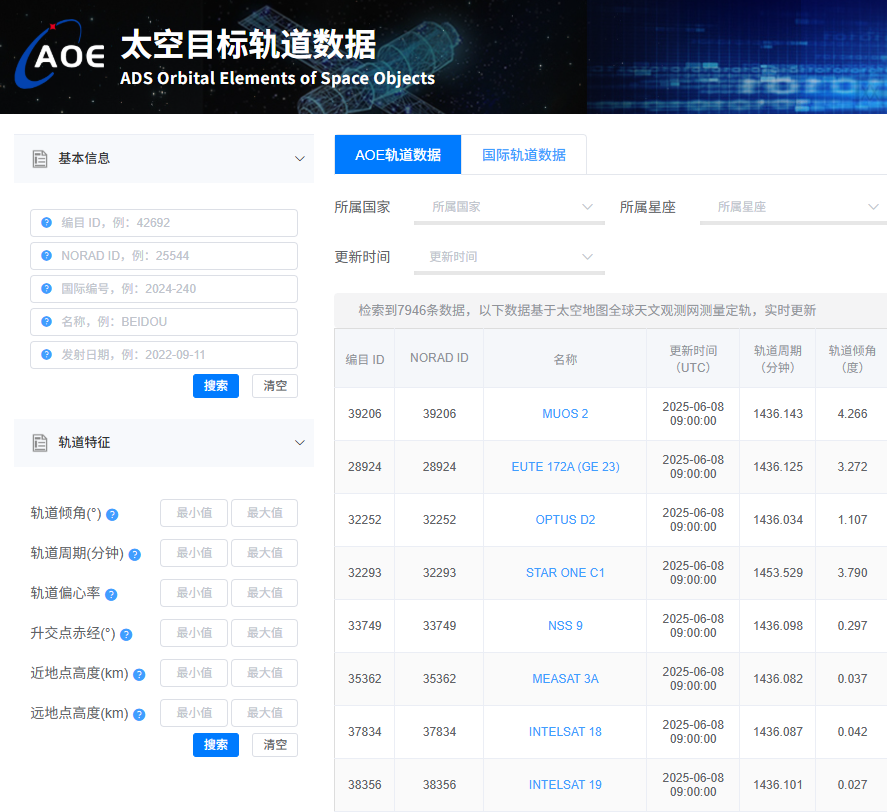Click help icon in 编目 ID field
This screenshot has width=887, height=812.
tap(46, 222)
